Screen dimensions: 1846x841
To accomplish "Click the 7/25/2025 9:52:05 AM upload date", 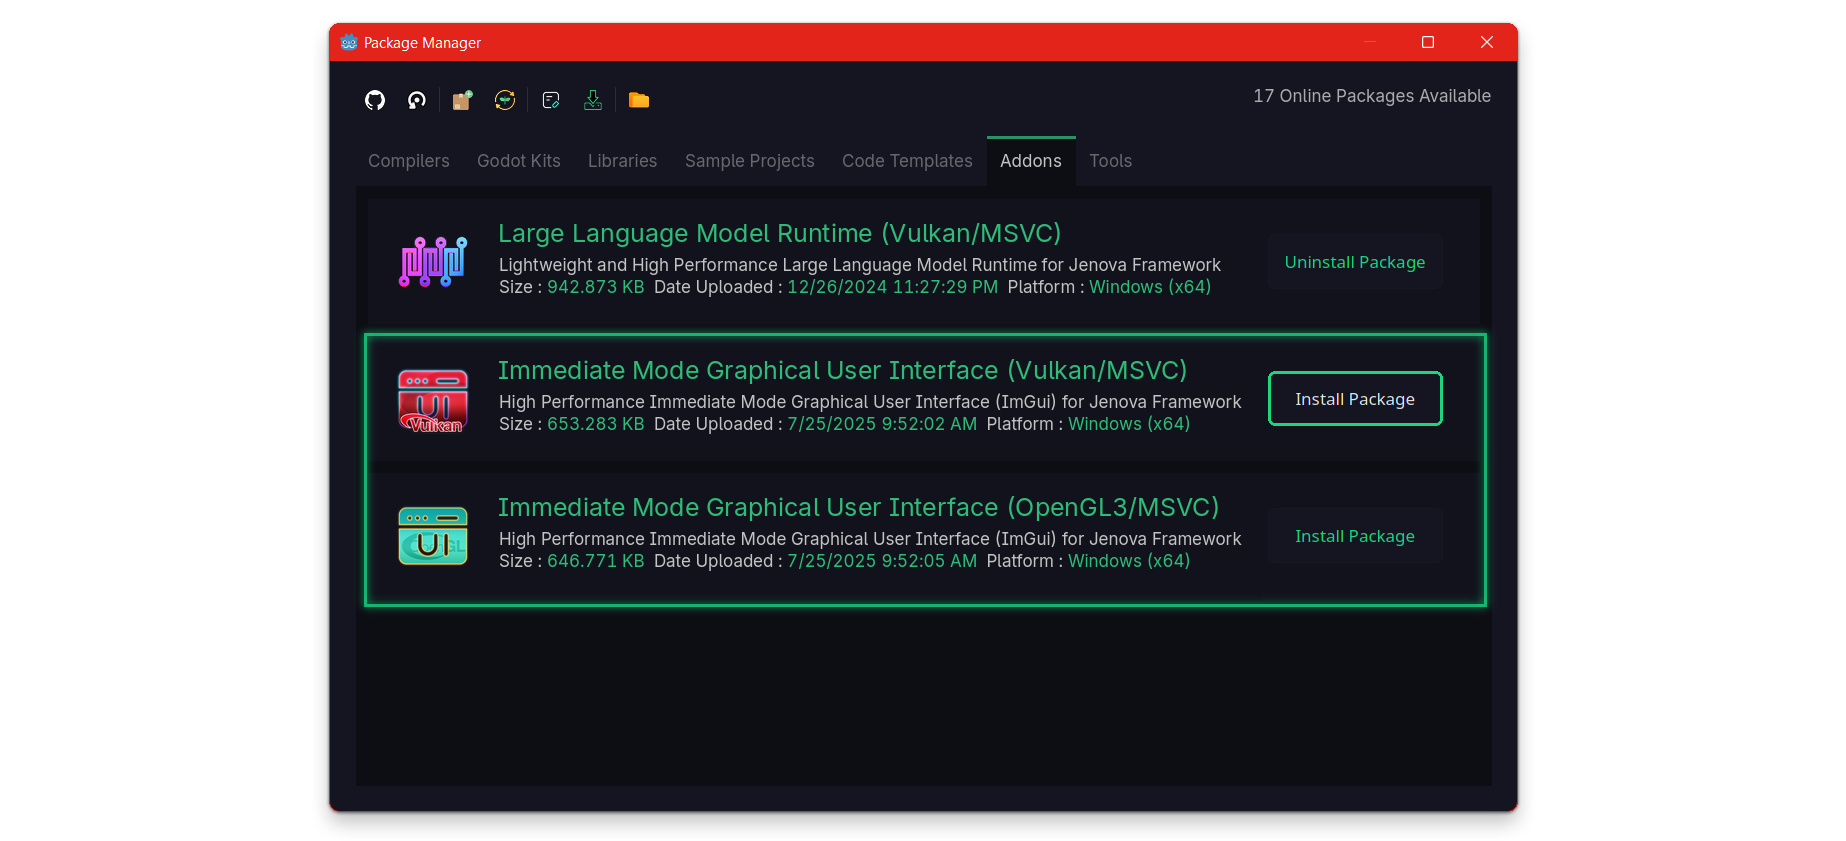I will tap(882, 561).
